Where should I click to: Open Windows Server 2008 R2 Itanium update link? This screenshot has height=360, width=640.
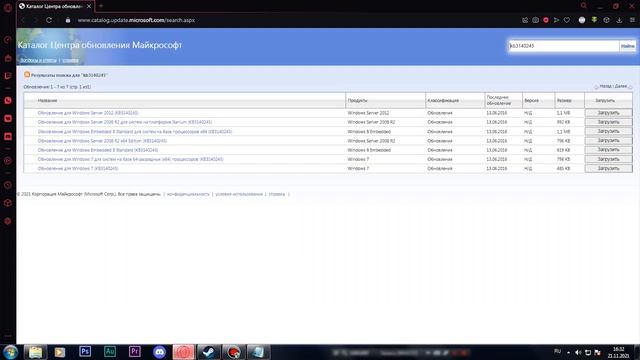124,122
